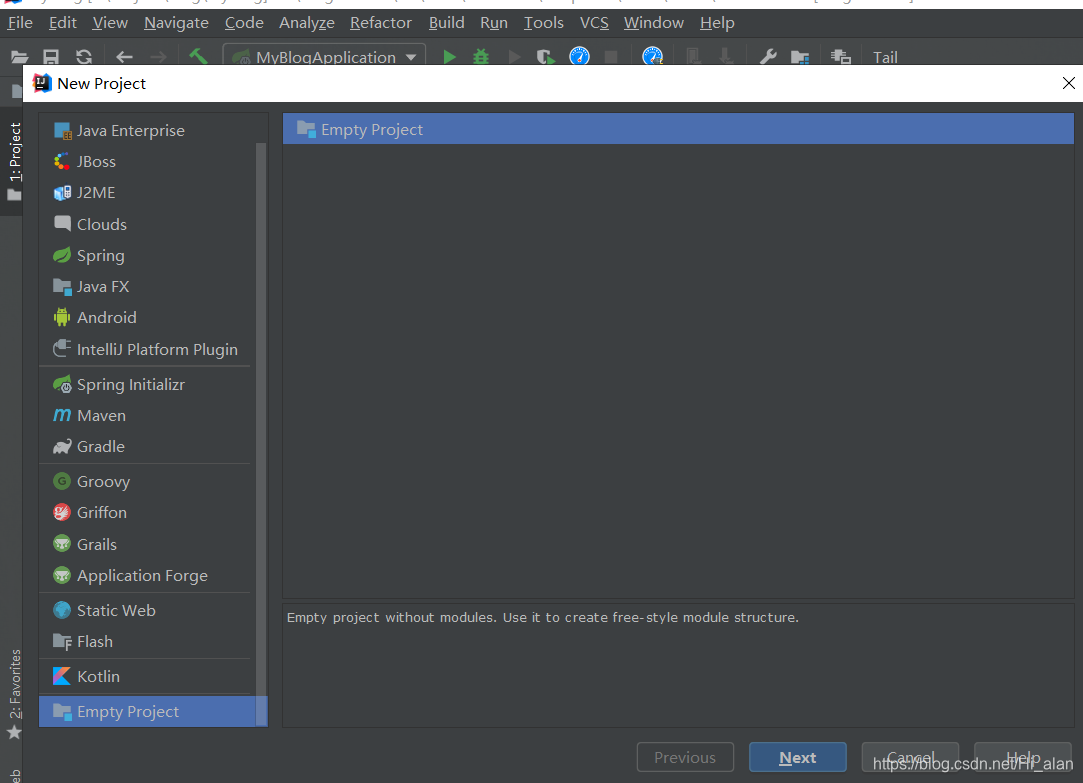This screenshot has width=1083, height=783.
Task: Select Java FX project type
Action: 145,287
